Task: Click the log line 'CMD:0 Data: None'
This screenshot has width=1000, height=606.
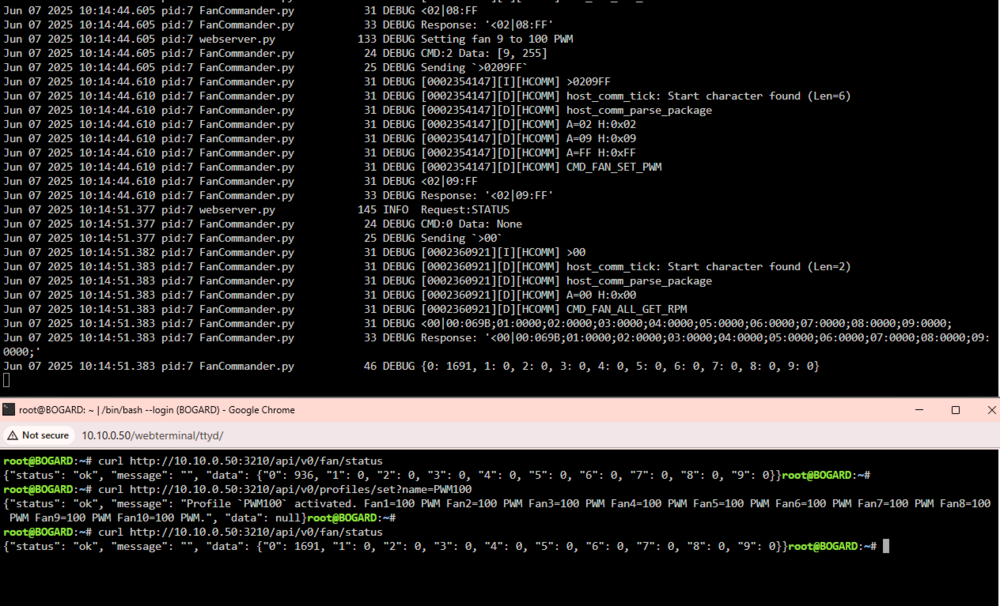Action: [x=471, y=223]
